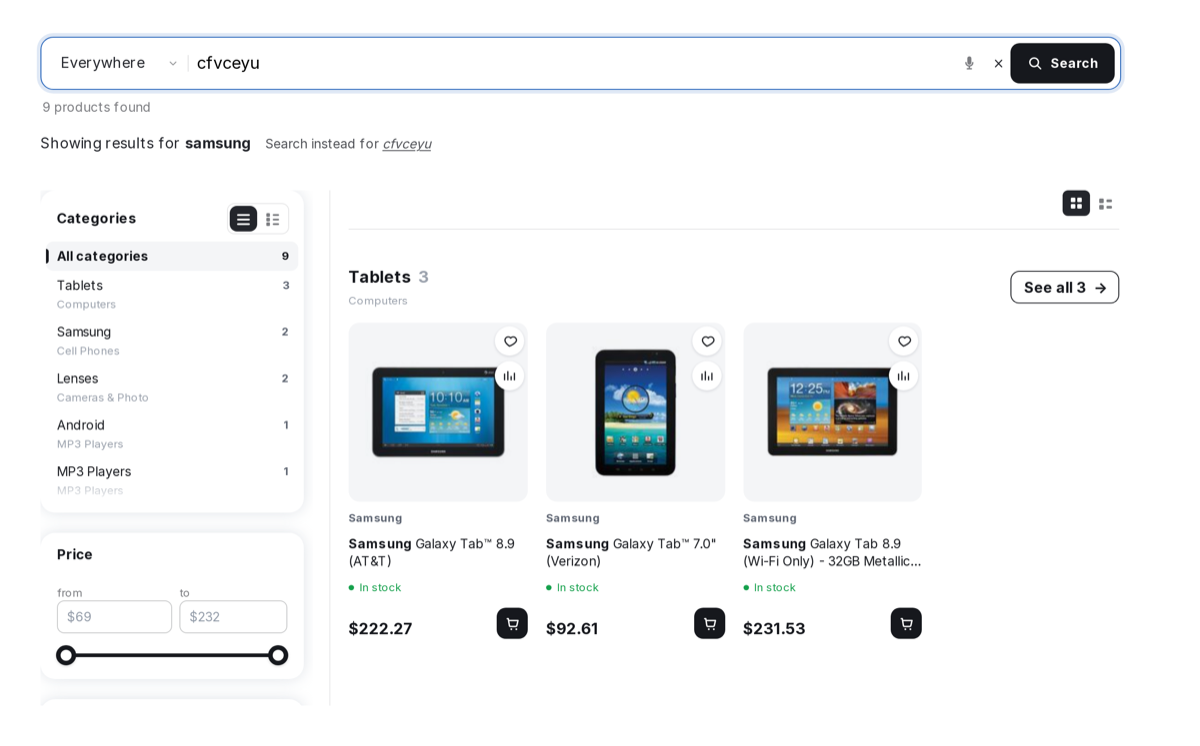Switch categories to tree view

tap(272, 219)
